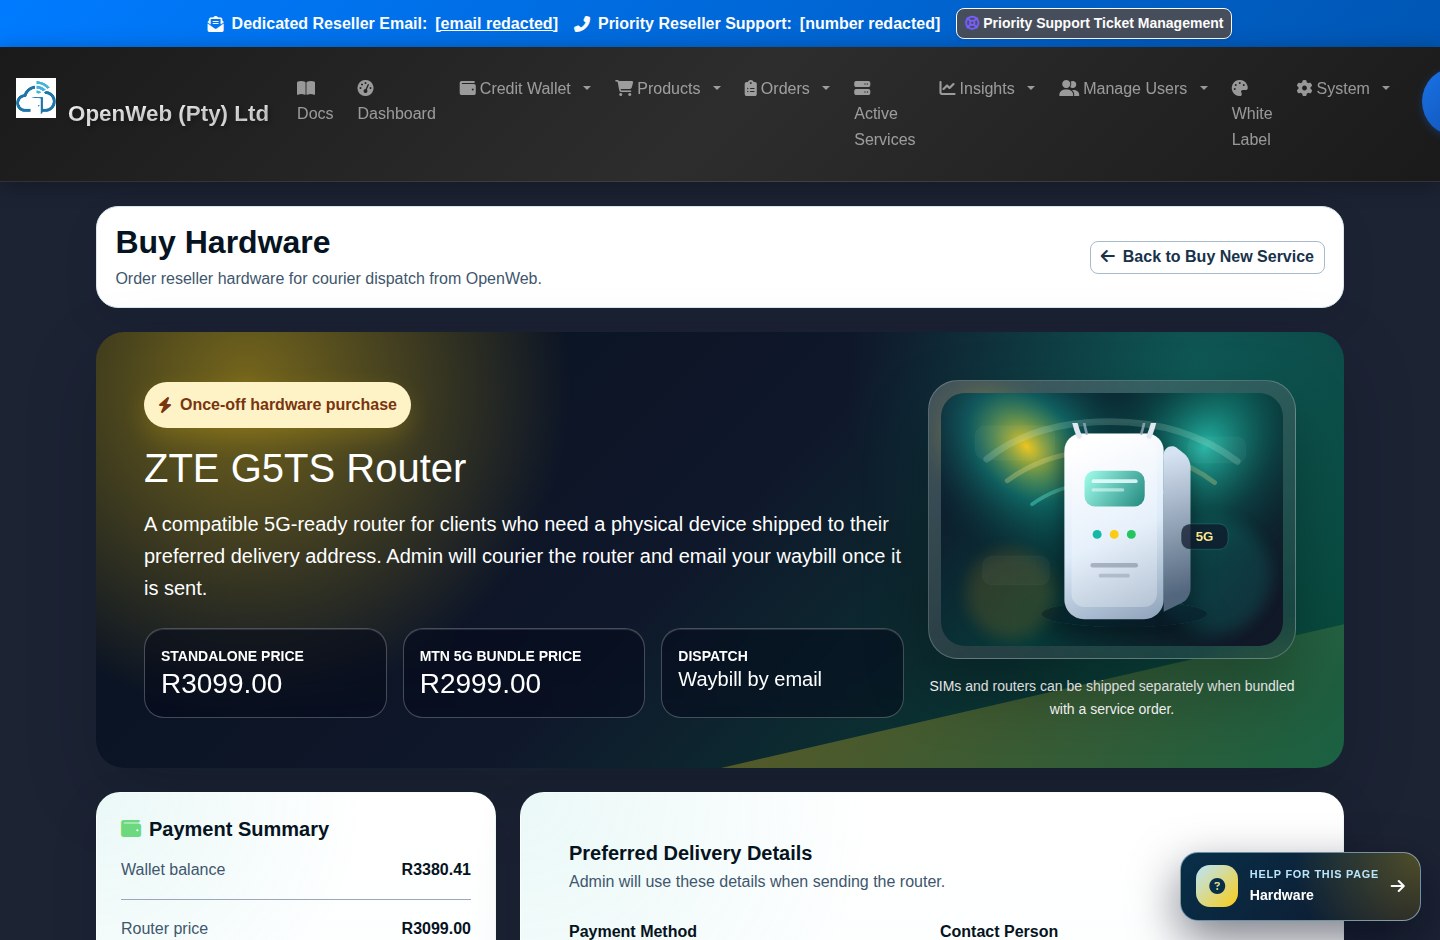Screen dimensions: 1440x940
Task: Open the Dashboard gauge icon
Action: coord(366,88)
